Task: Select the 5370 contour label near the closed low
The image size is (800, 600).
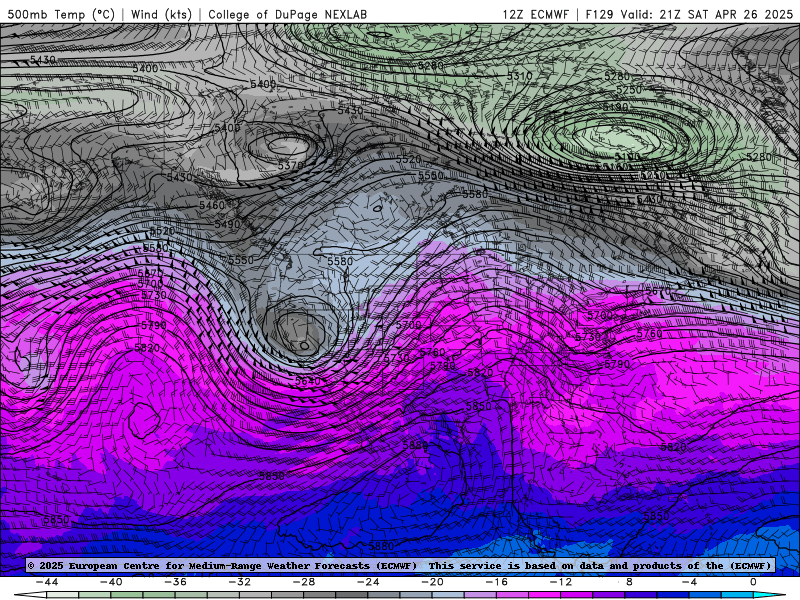Action: click(x=291, y=165)
